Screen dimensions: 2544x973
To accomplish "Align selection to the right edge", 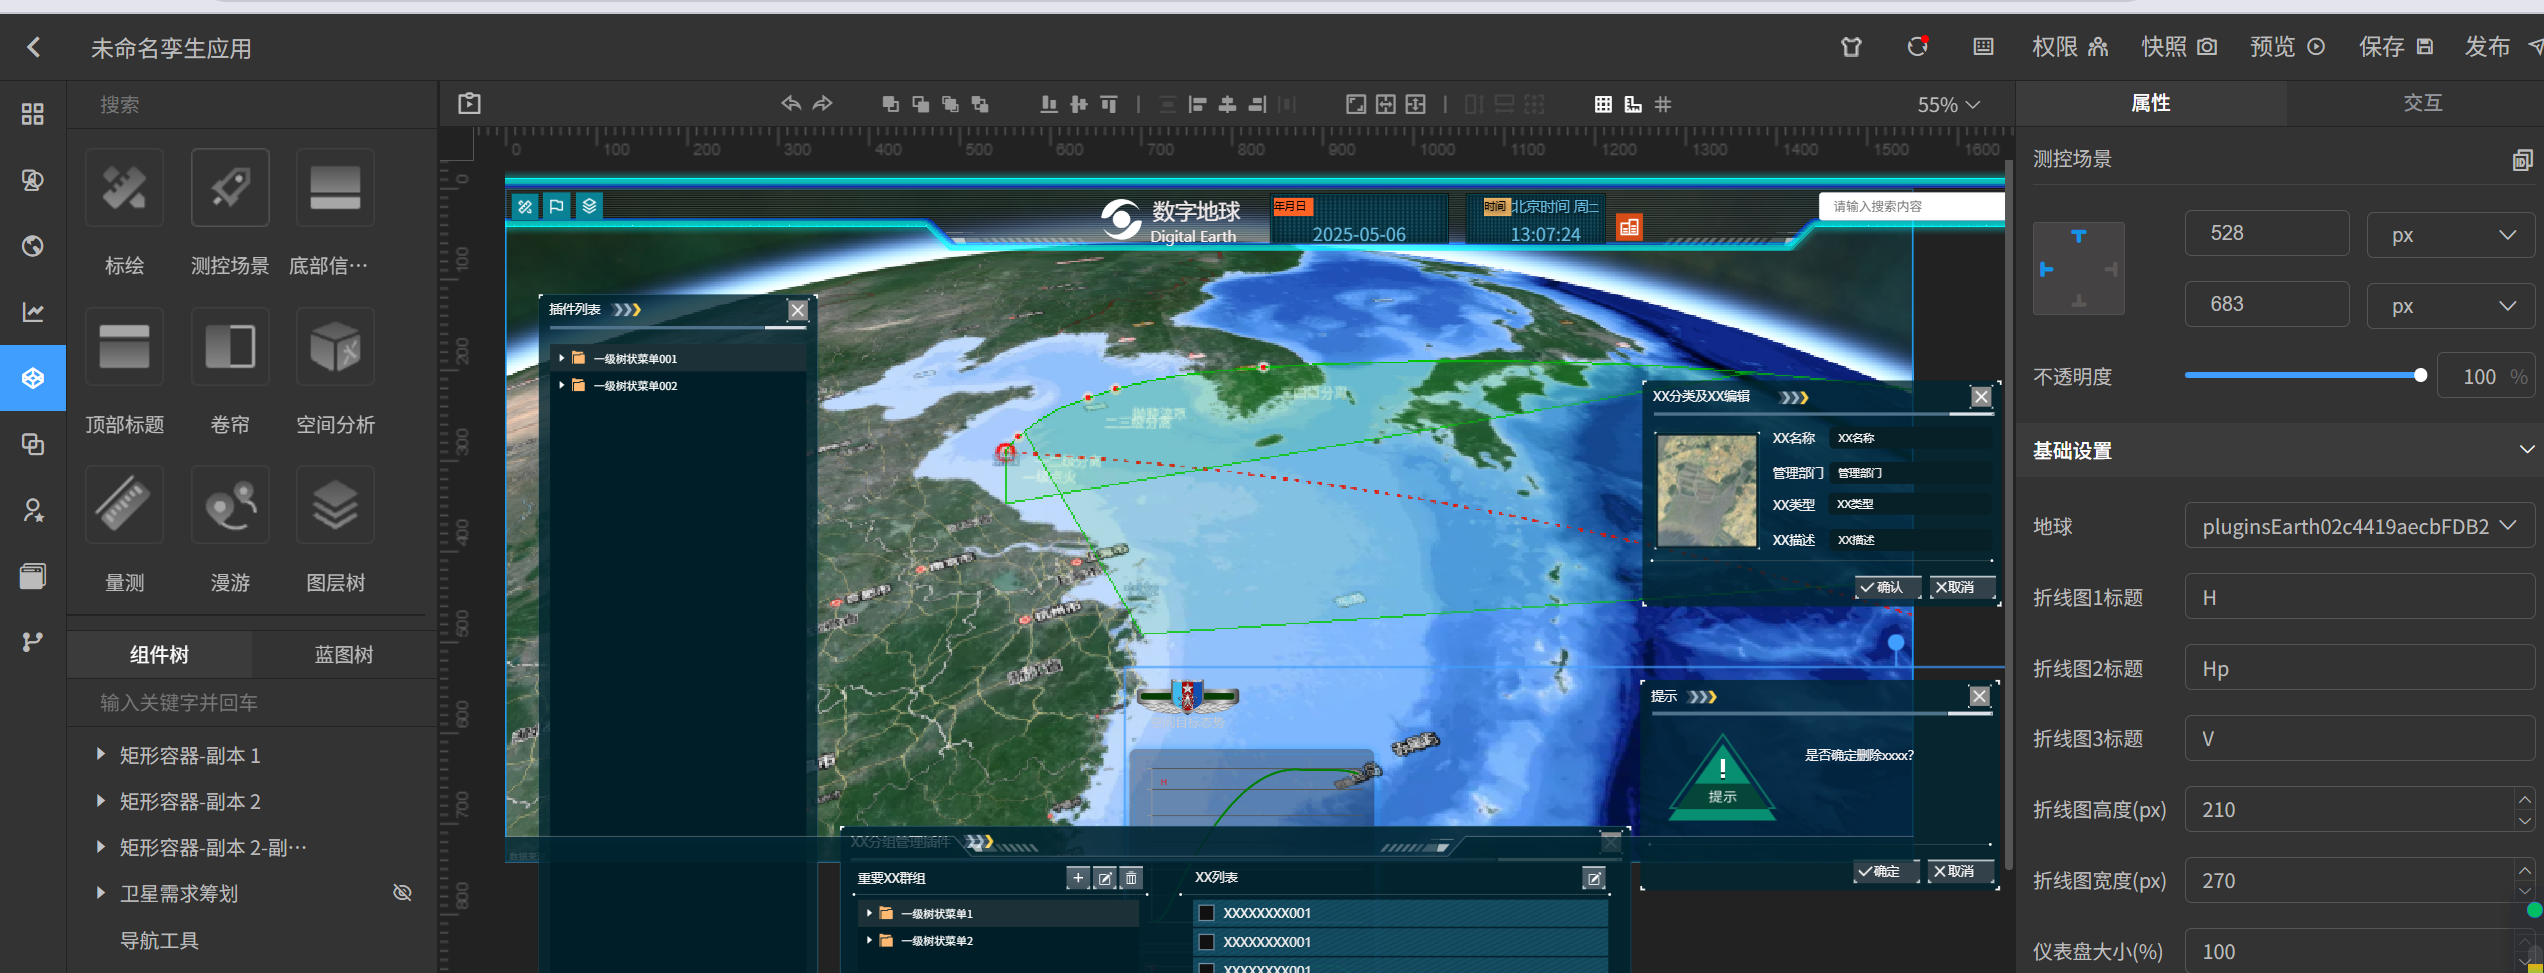I will 1257,104.
